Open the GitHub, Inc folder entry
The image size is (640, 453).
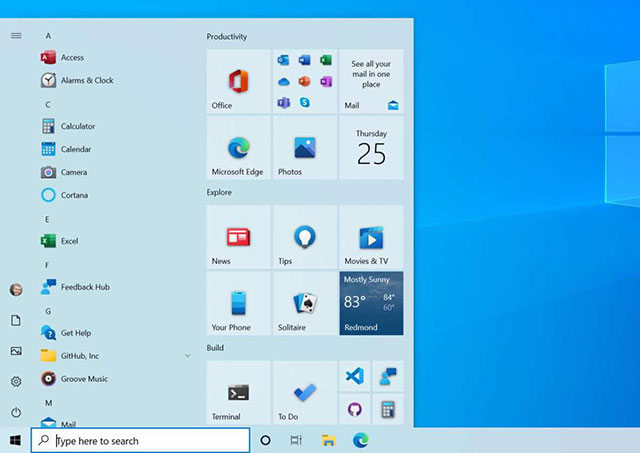click(x=114, y=356)
